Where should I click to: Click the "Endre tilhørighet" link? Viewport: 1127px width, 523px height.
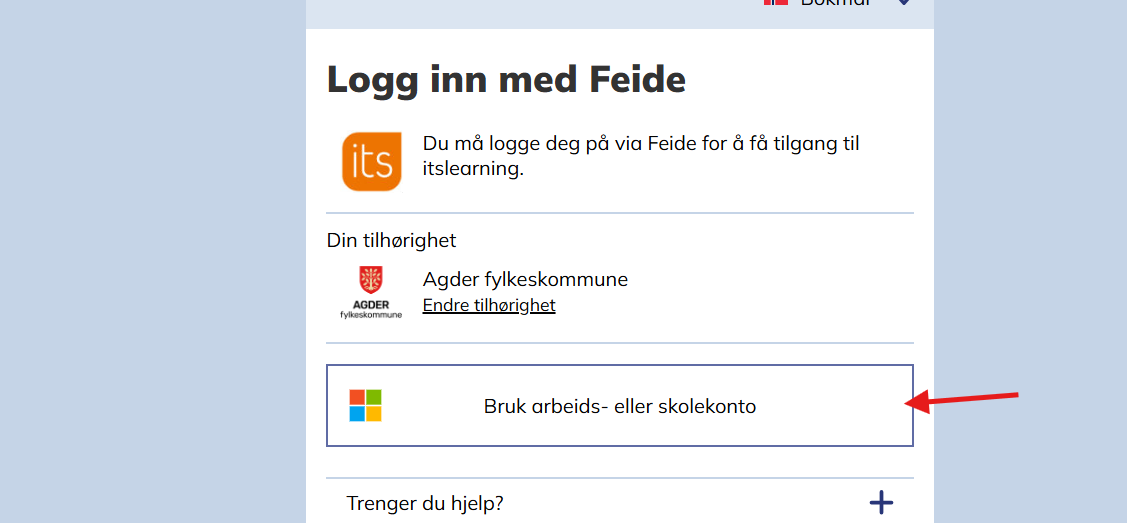tap(489, 305)
